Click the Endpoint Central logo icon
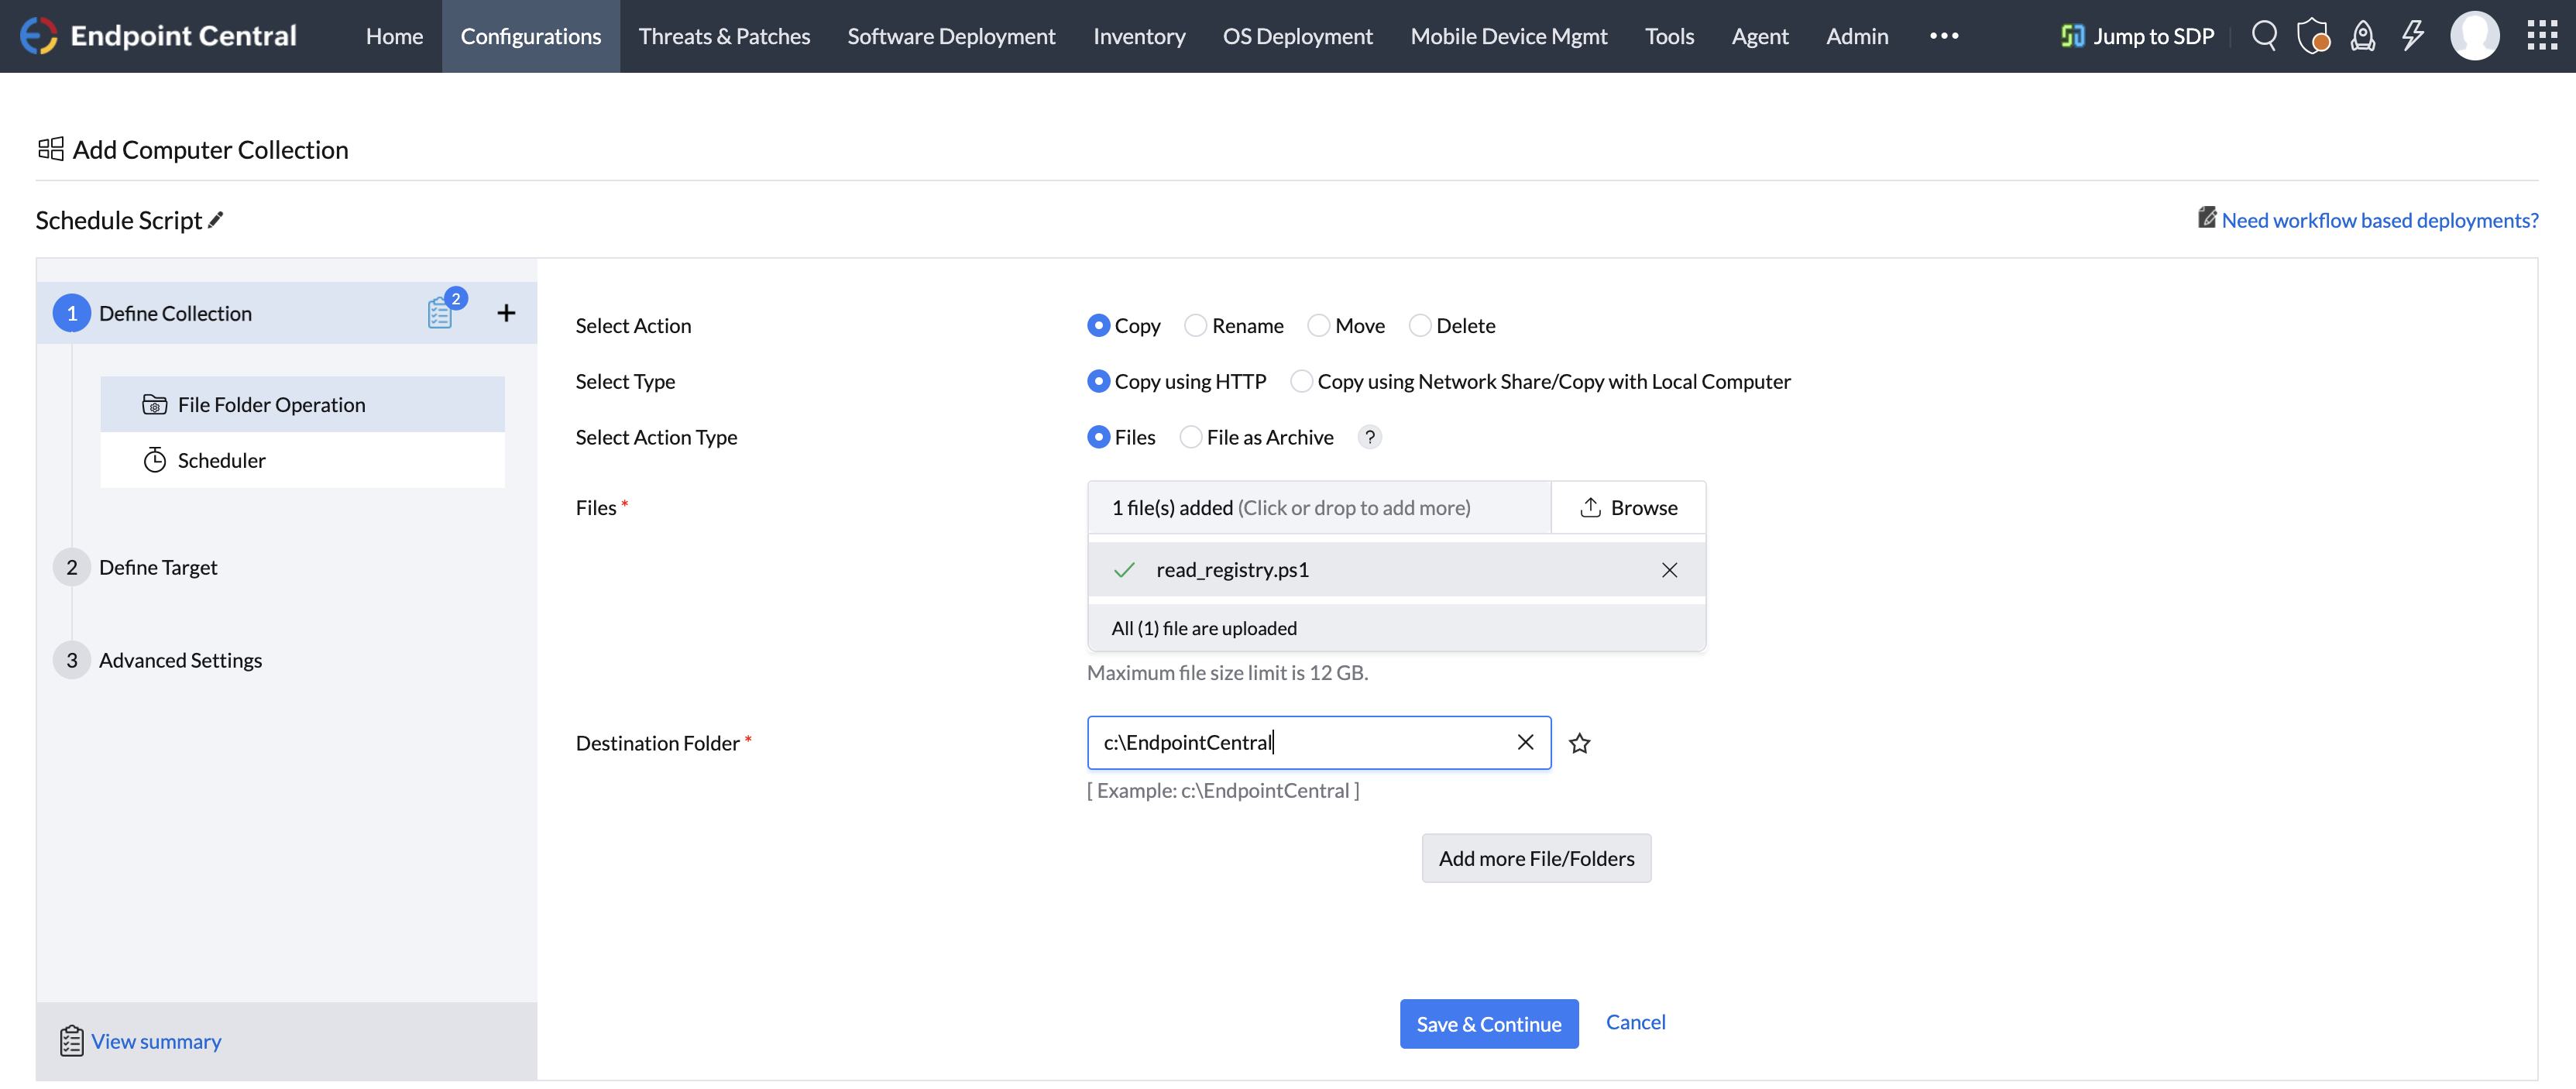Screen dimensions: 2576x1089 pos(38,36)
